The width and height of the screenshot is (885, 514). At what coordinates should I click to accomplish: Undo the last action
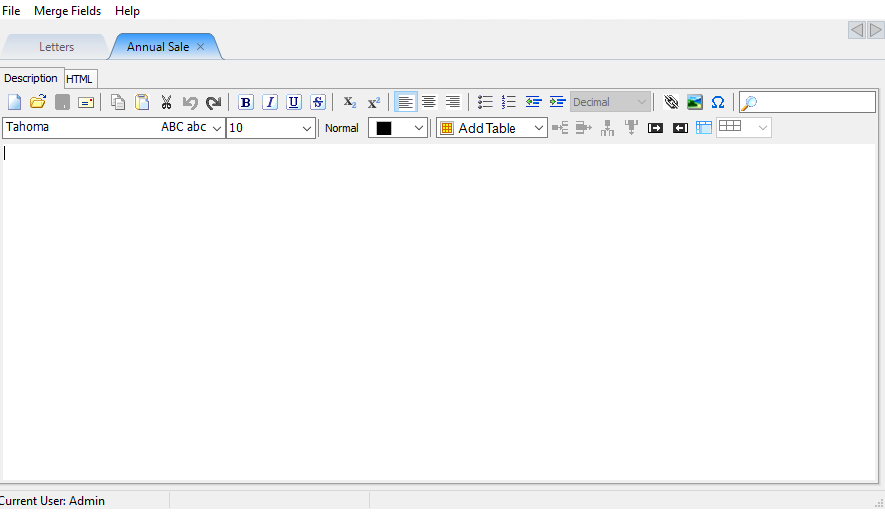[190, 103]
